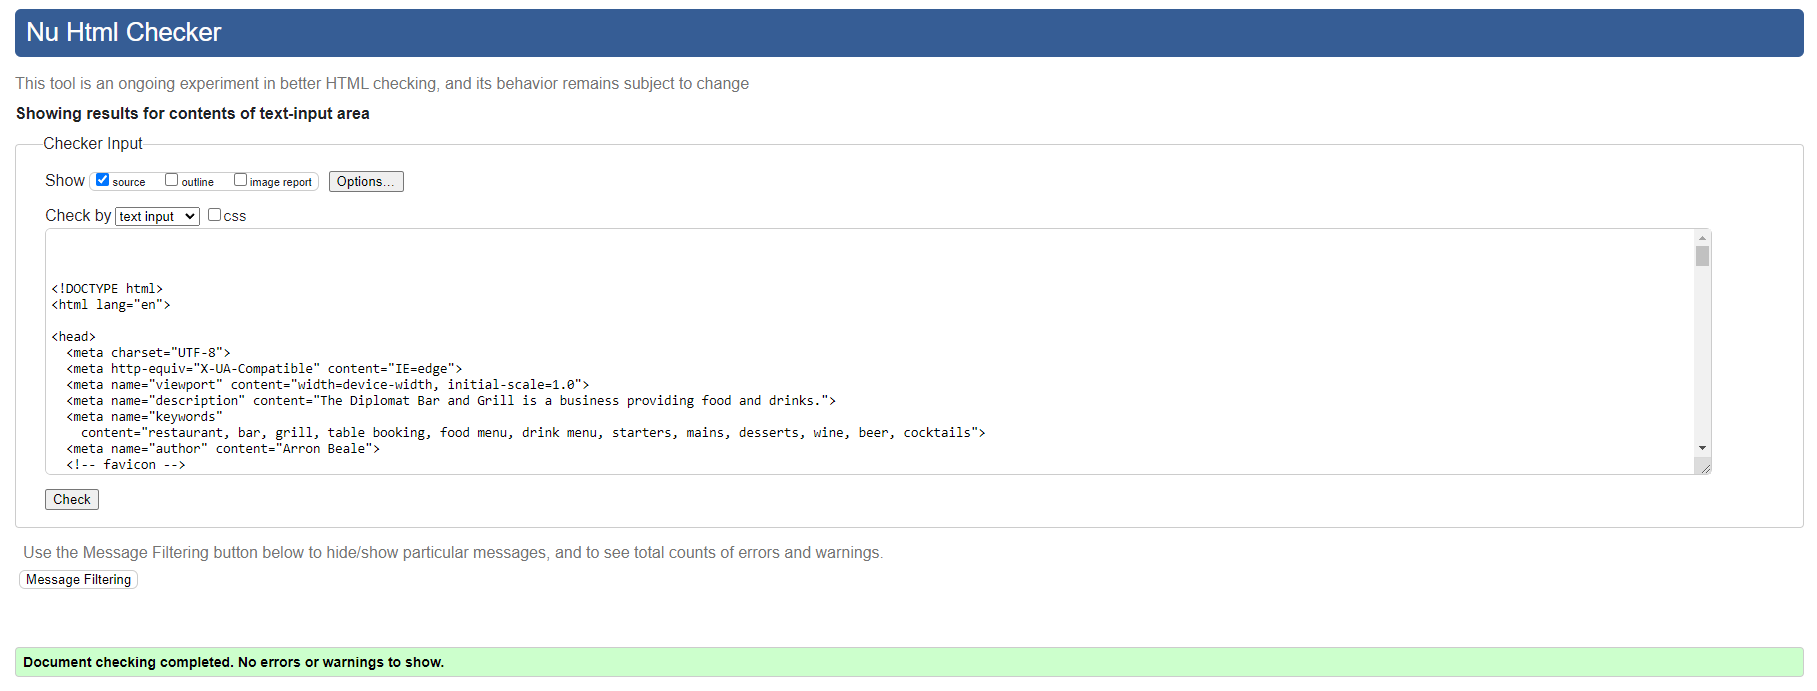
Task: Click the meta charset="UTF-8" line
Action: pyautogui.click(x=148, y=353)
